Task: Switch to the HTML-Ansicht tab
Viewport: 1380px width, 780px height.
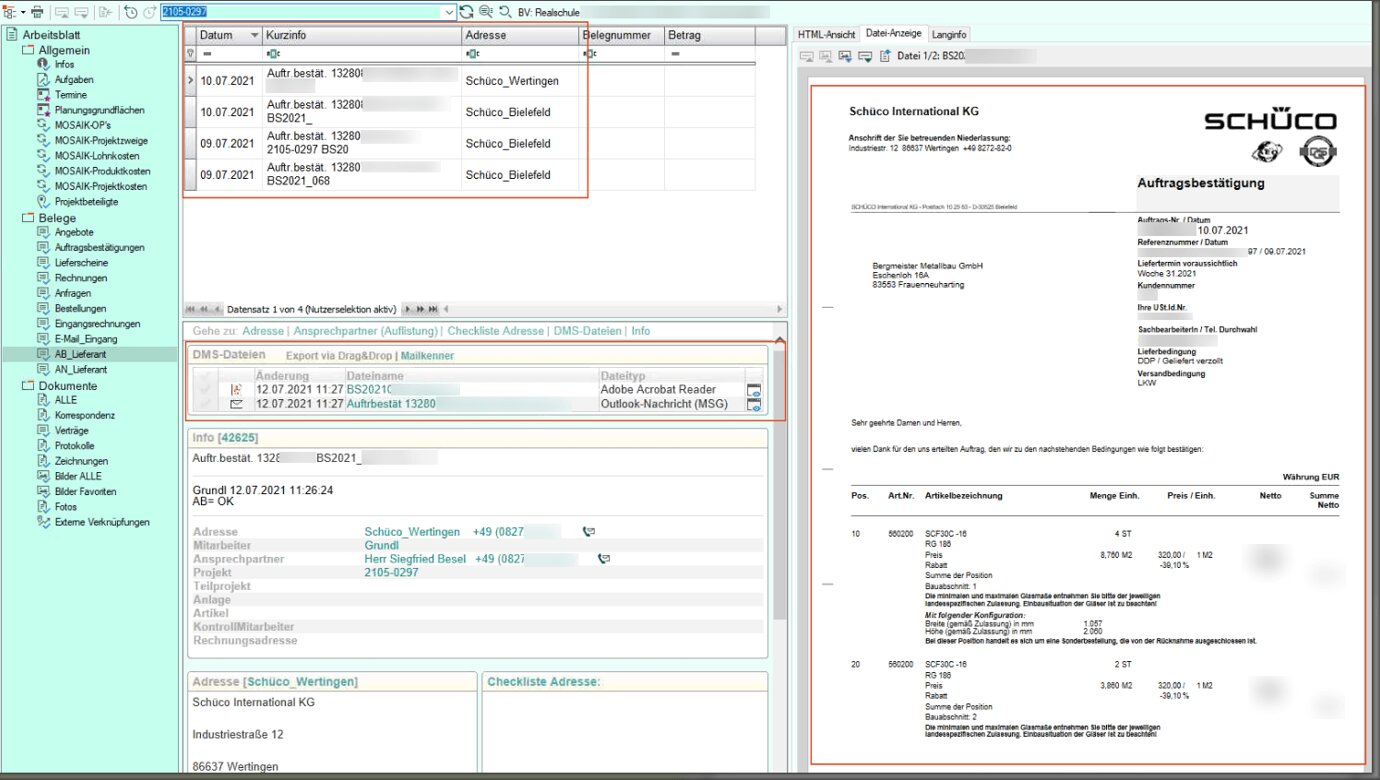Action: tap(826, 34)
